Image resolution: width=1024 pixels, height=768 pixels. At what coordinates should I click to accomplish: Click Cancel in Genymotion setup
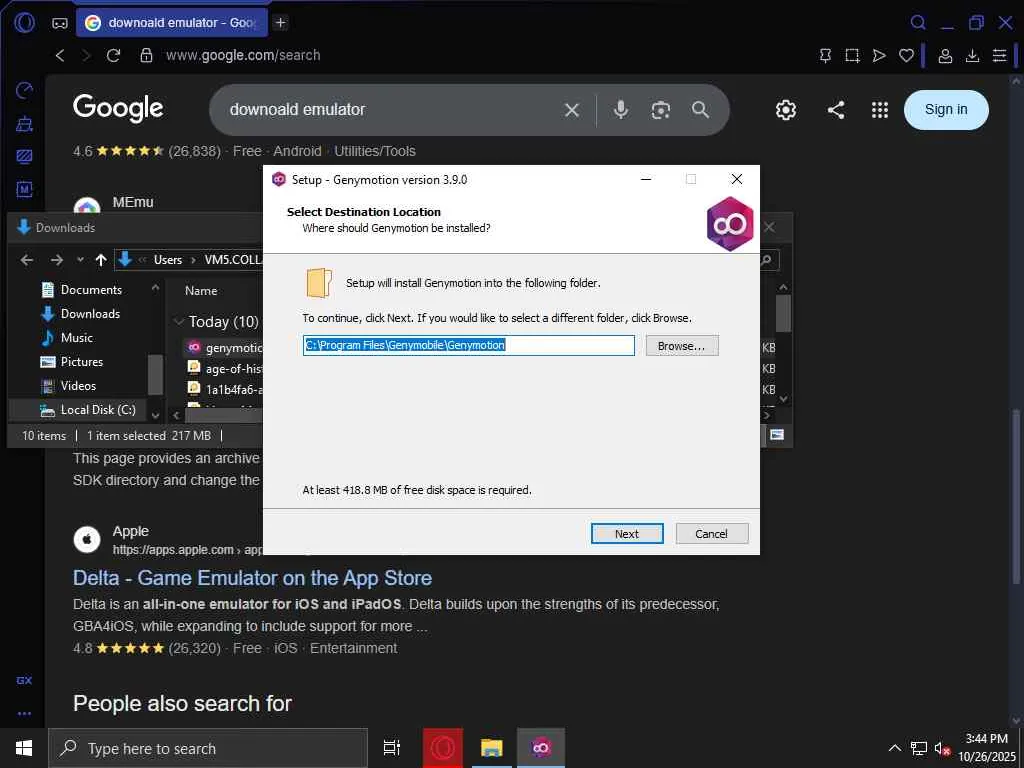711,534
